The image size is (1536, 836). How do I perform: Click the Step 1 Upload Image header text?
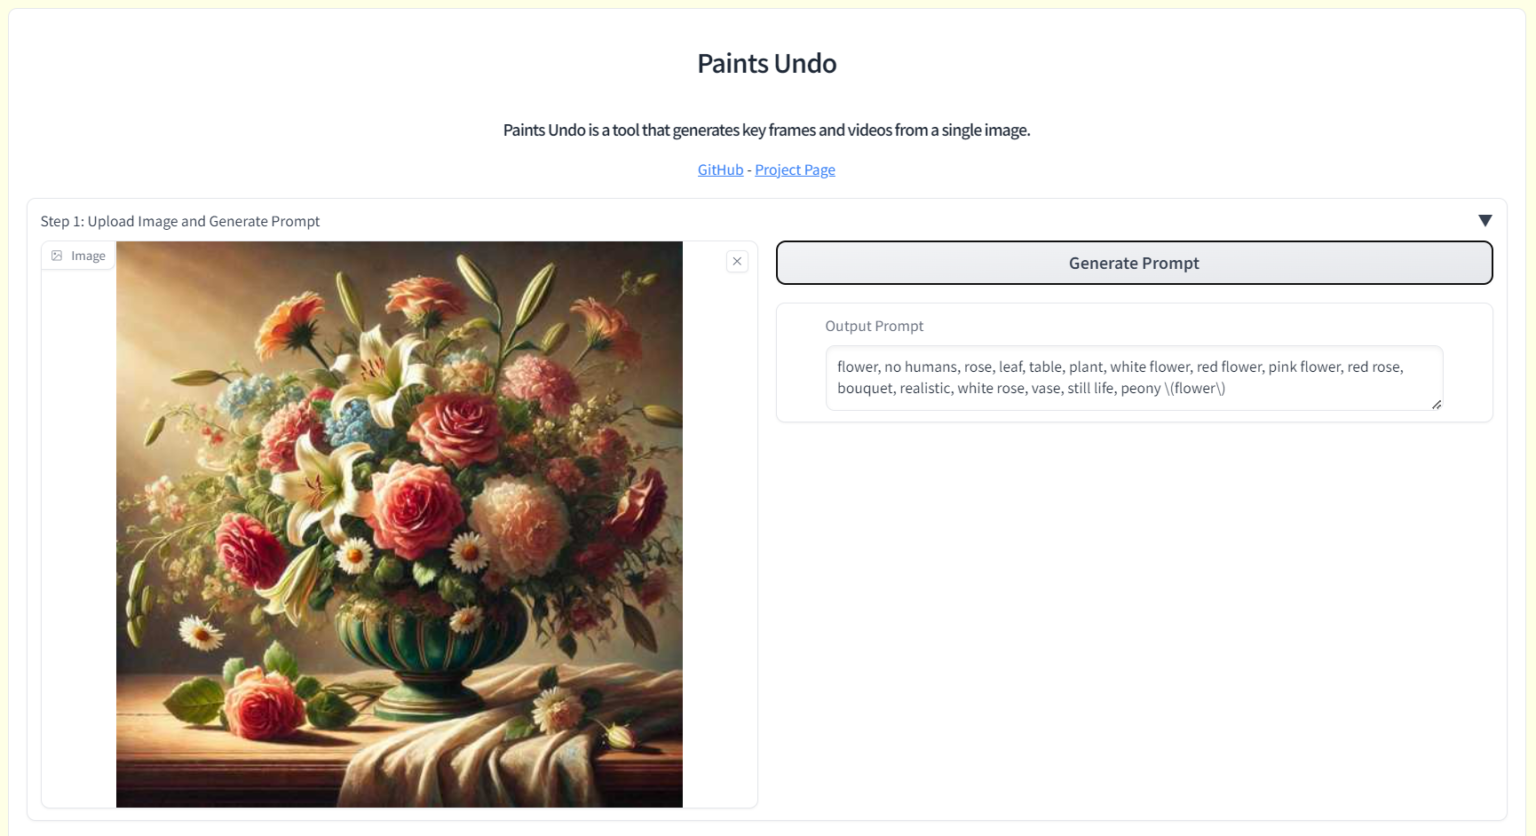pyautogui.click(x=180, y=221)
